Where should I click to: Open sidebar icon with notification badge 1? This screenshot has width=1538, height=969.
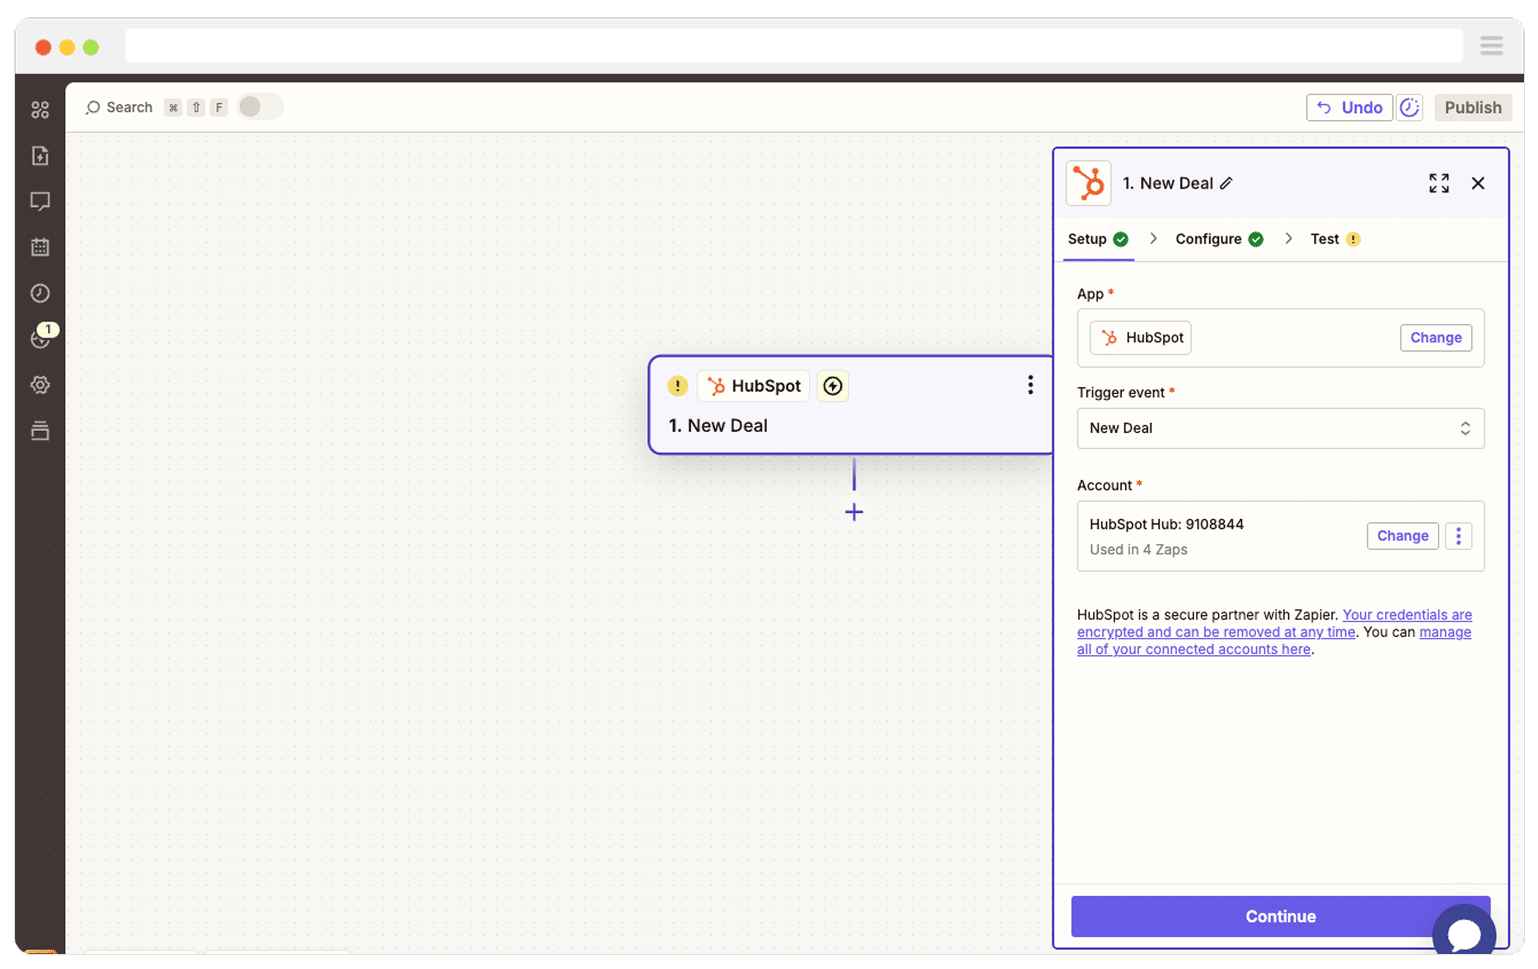(40, 339)
